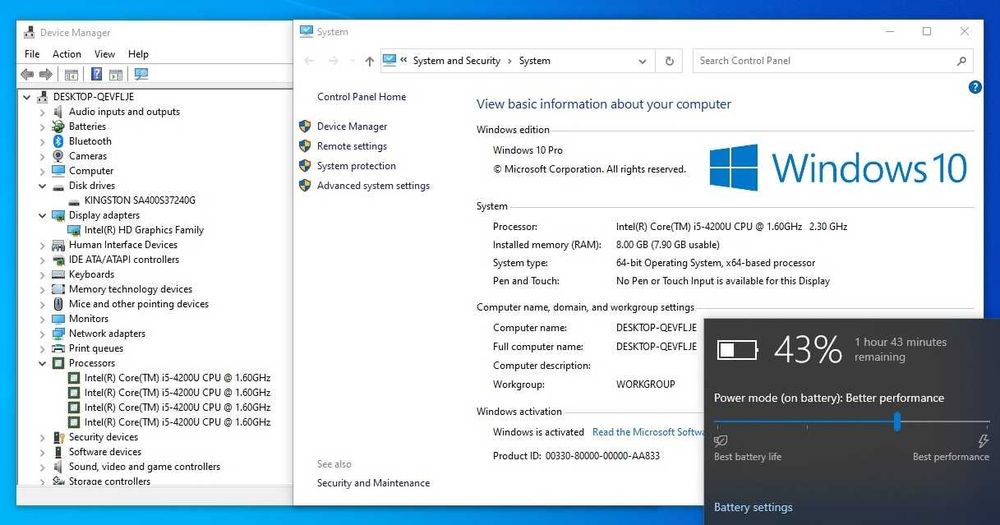Collapse the Display adapters node

tap(42, 216)
